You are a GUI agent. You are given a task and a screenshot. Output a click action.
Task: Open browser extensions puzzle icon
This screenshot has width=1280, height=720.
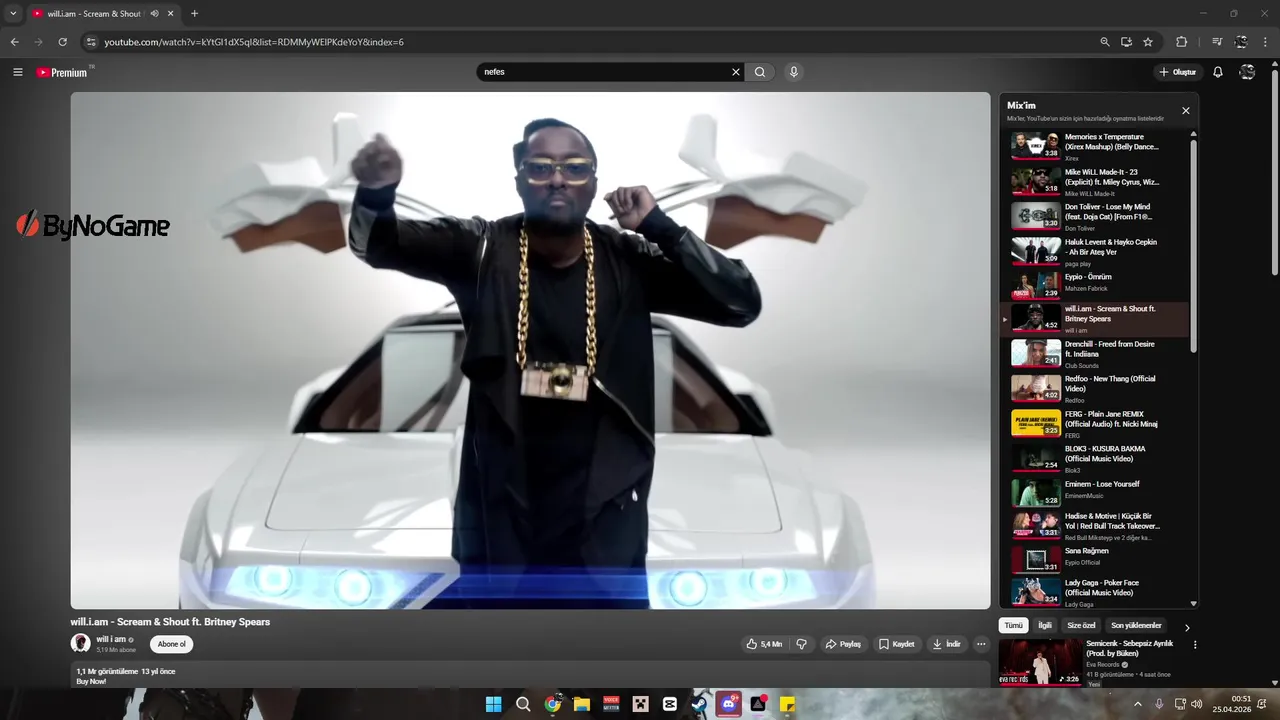1181,42
